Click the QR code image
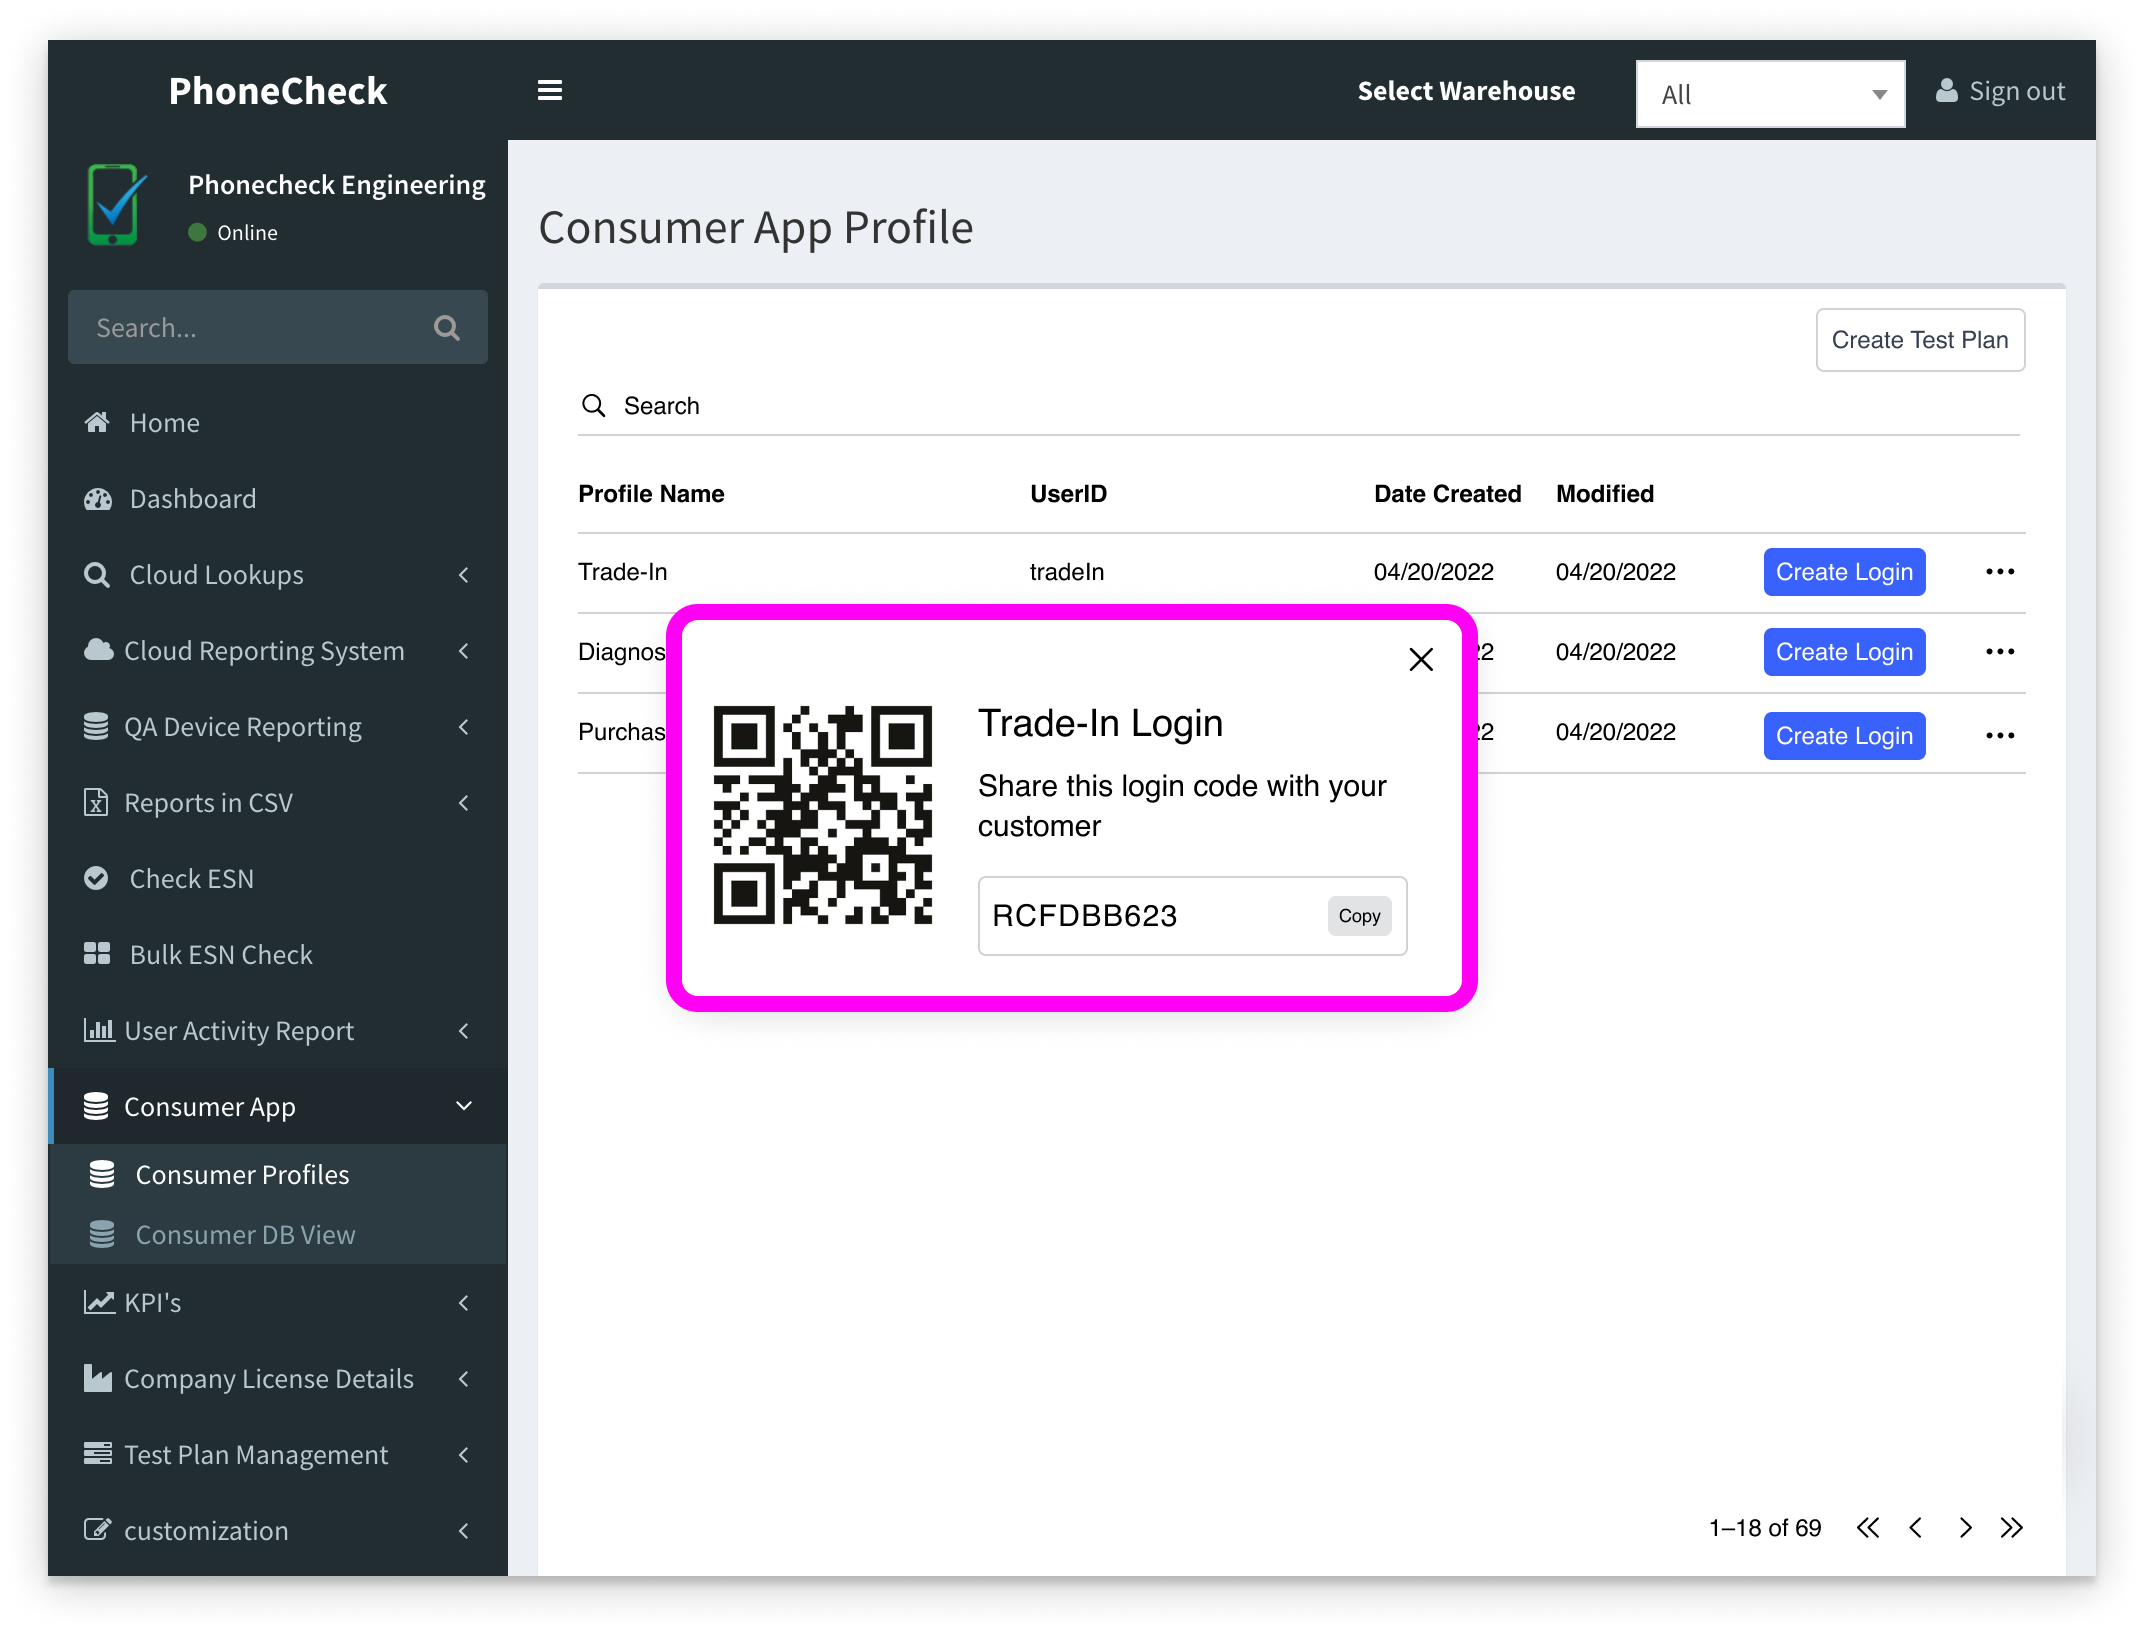The height and width of the screenshot is (1632, 2144). 823,815
